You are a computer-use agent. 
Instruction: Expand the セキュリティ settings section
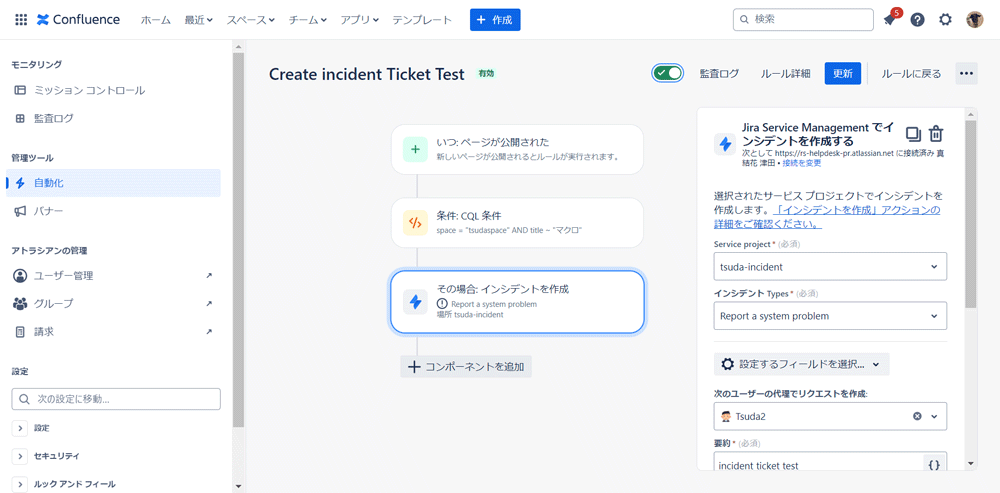coord(20,456)
